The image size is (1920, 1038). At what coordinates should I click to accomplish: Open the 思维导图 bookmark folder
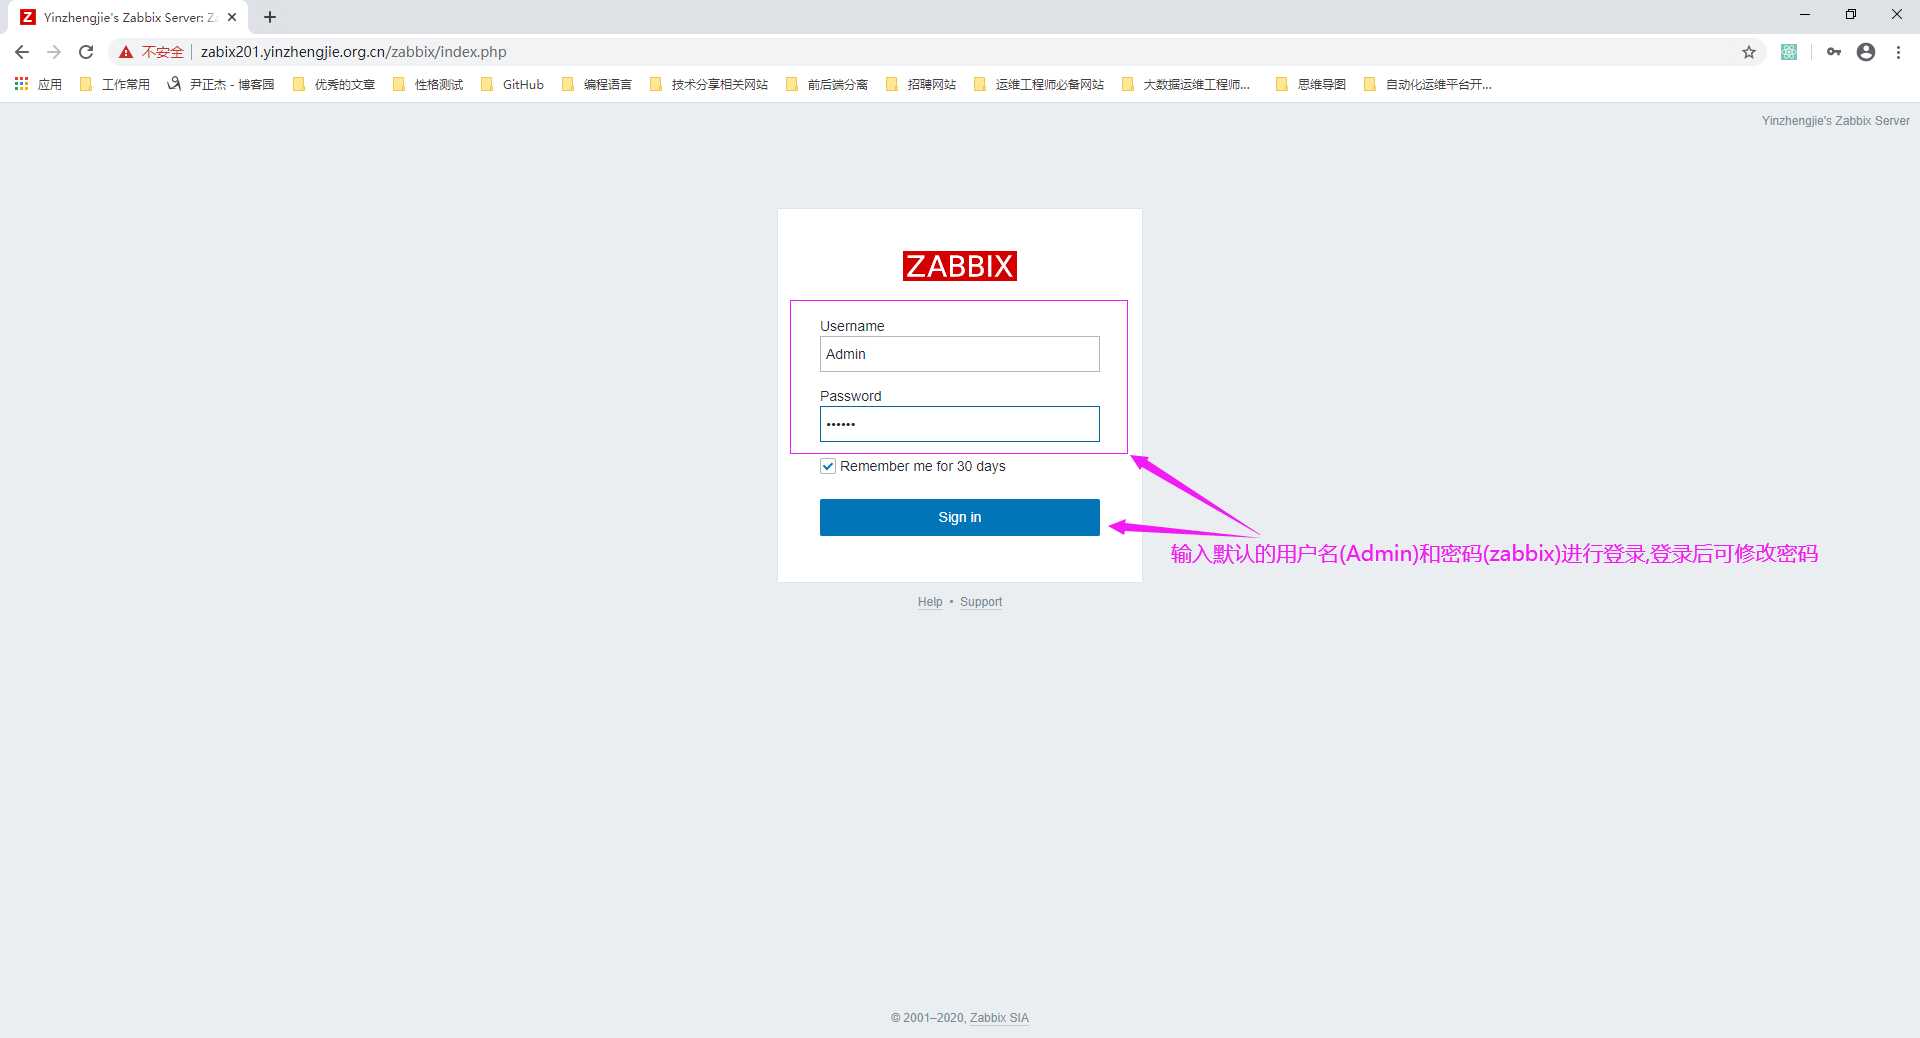point(1311,84)
